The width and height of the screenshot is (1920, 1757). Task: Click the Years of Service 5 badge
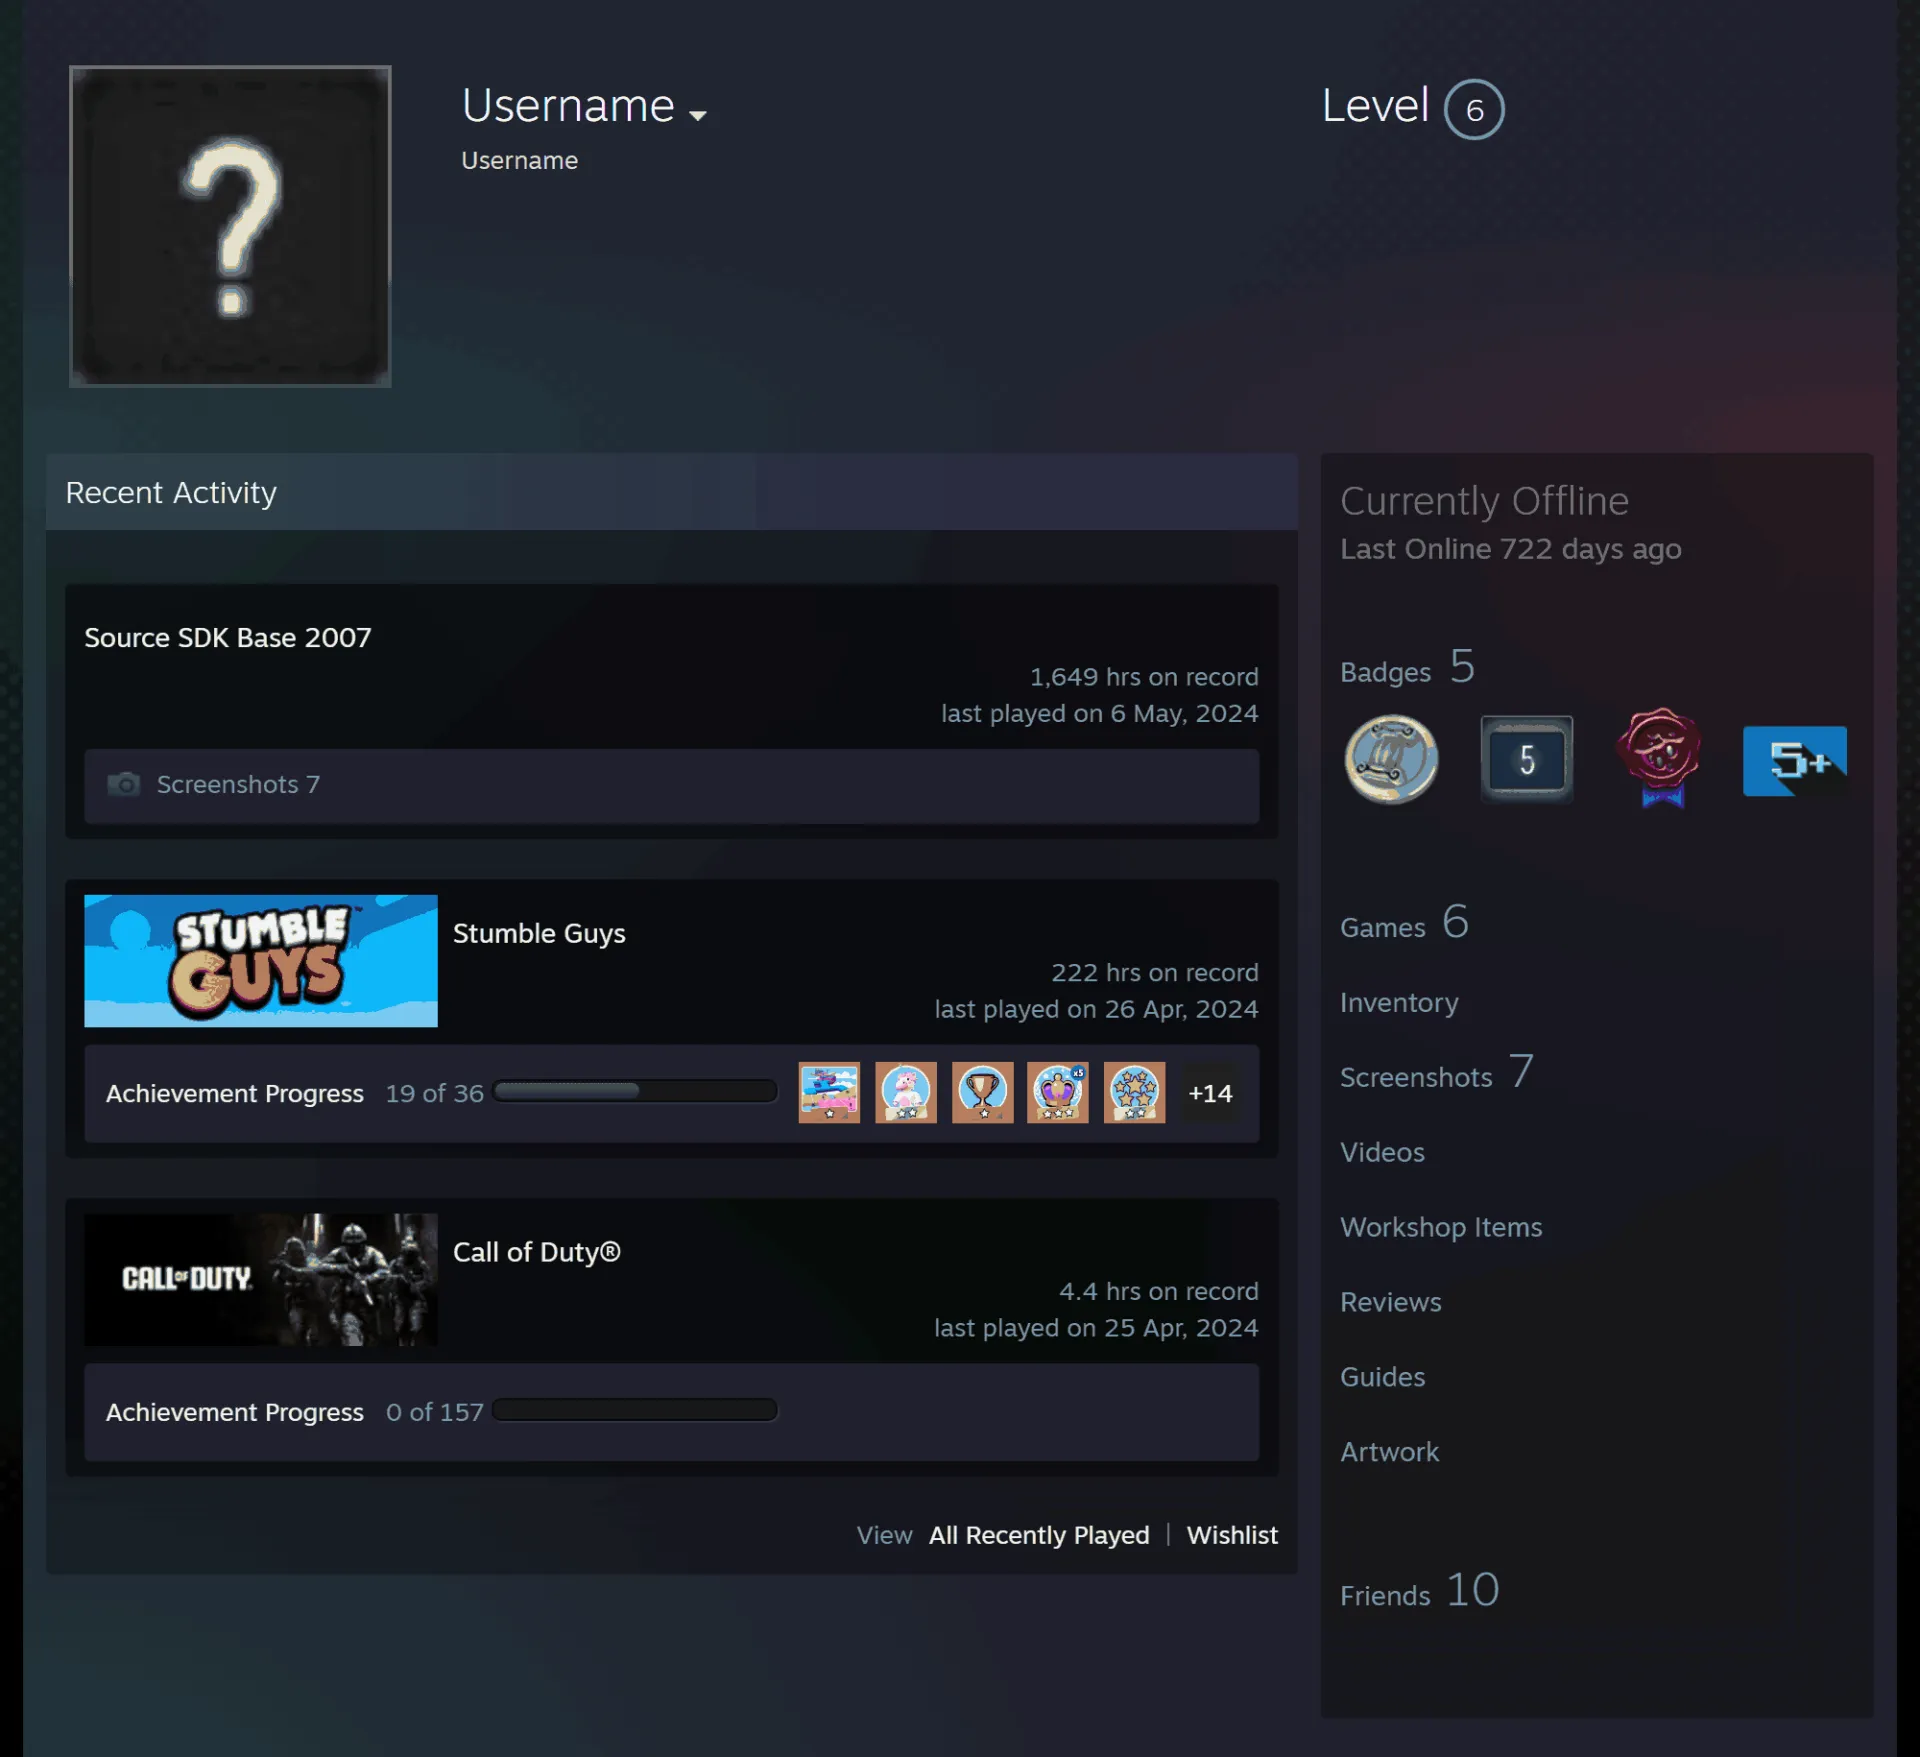1526,759
